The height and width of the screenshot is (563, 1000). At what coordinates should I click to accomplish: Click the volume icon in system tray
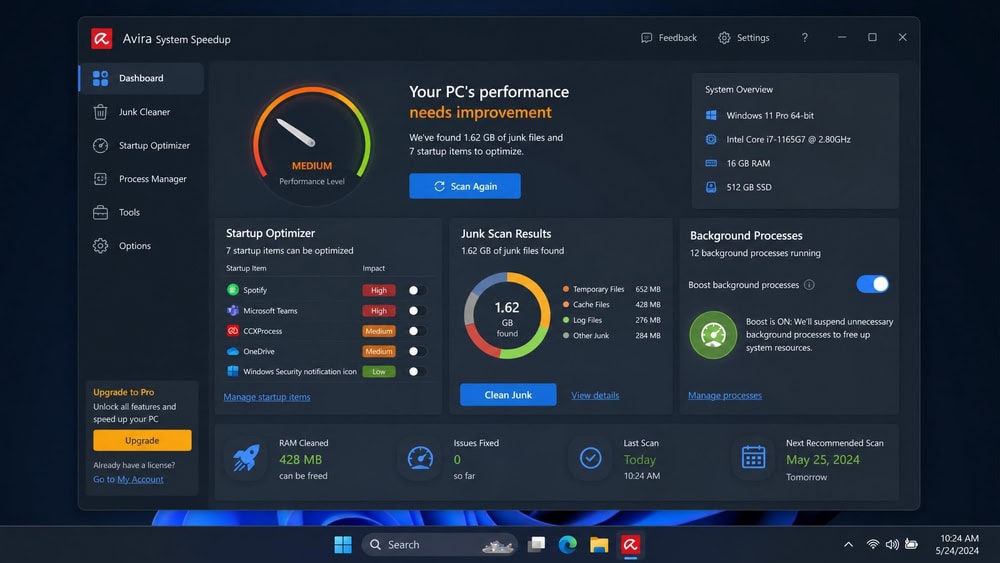892,545
